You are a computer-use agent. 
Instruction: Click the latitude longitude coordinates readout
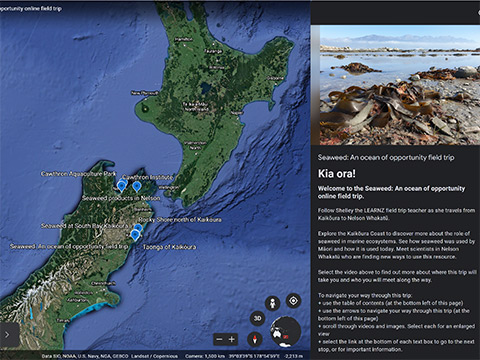pos(254,356)
